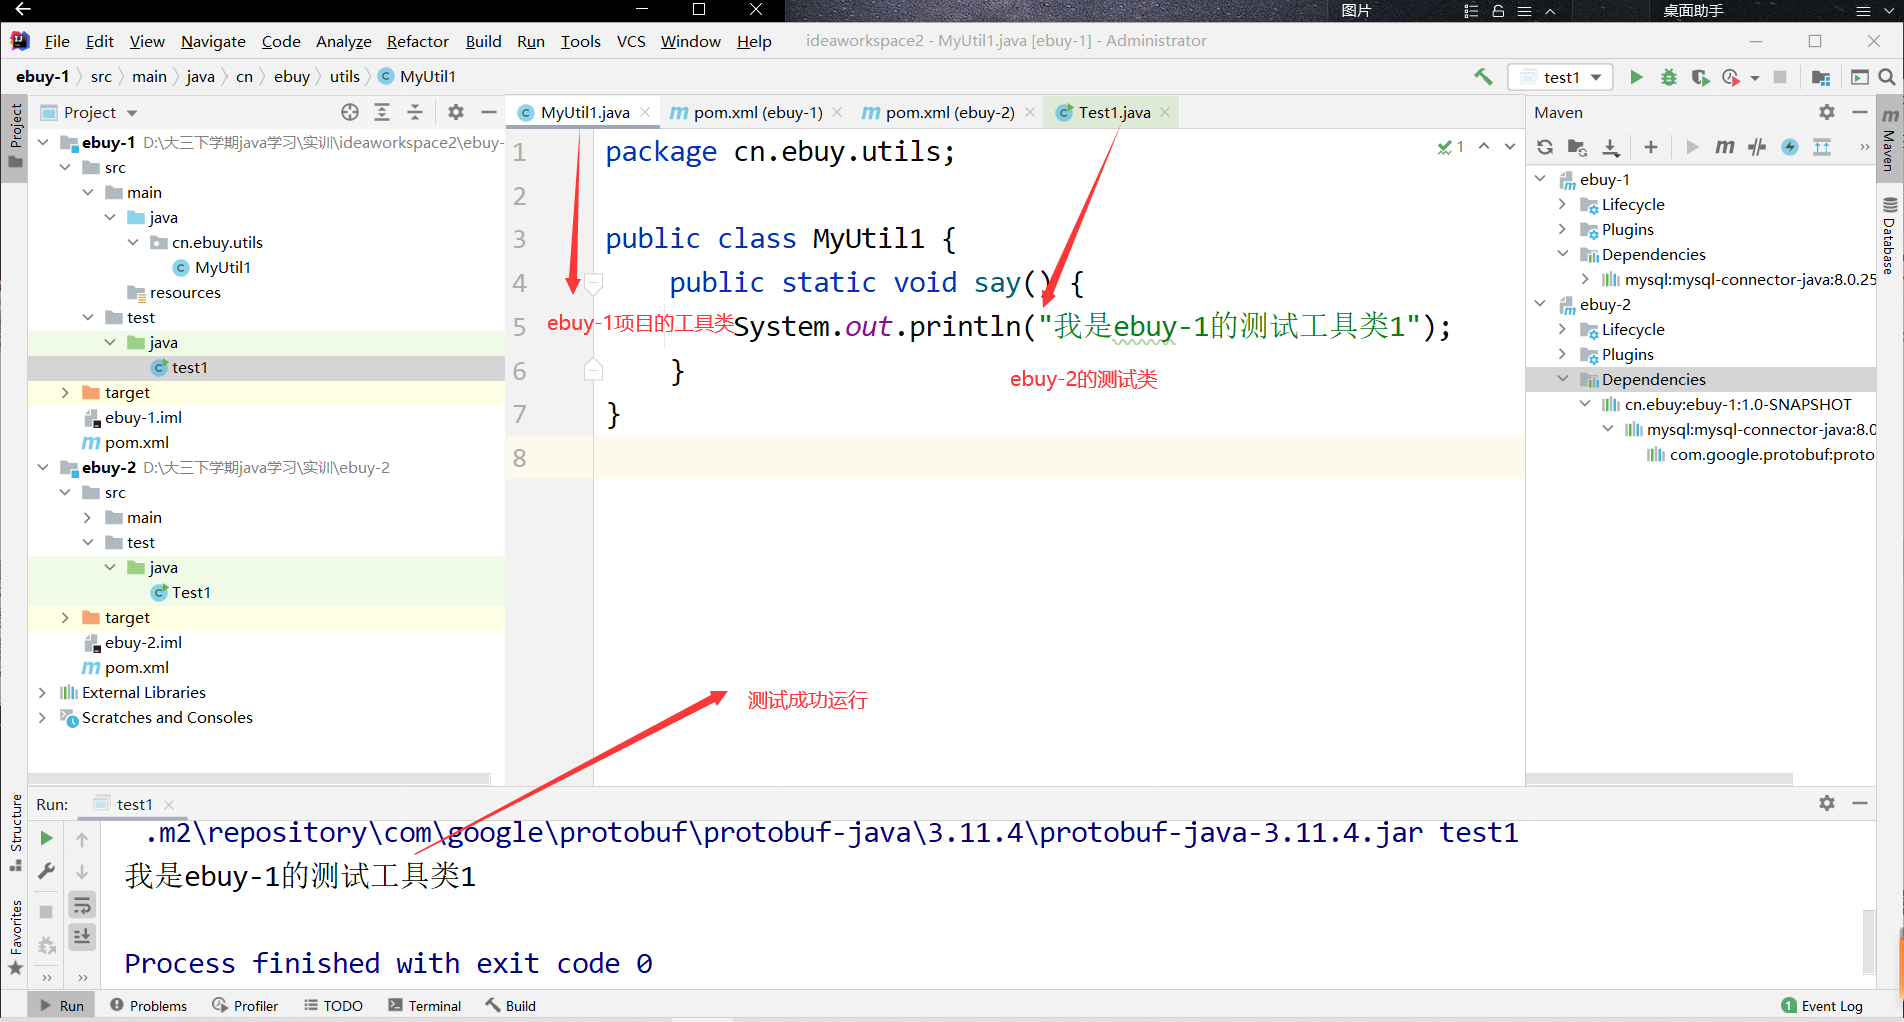Click utils in the breadcrumb path

(x=344, y=77)
